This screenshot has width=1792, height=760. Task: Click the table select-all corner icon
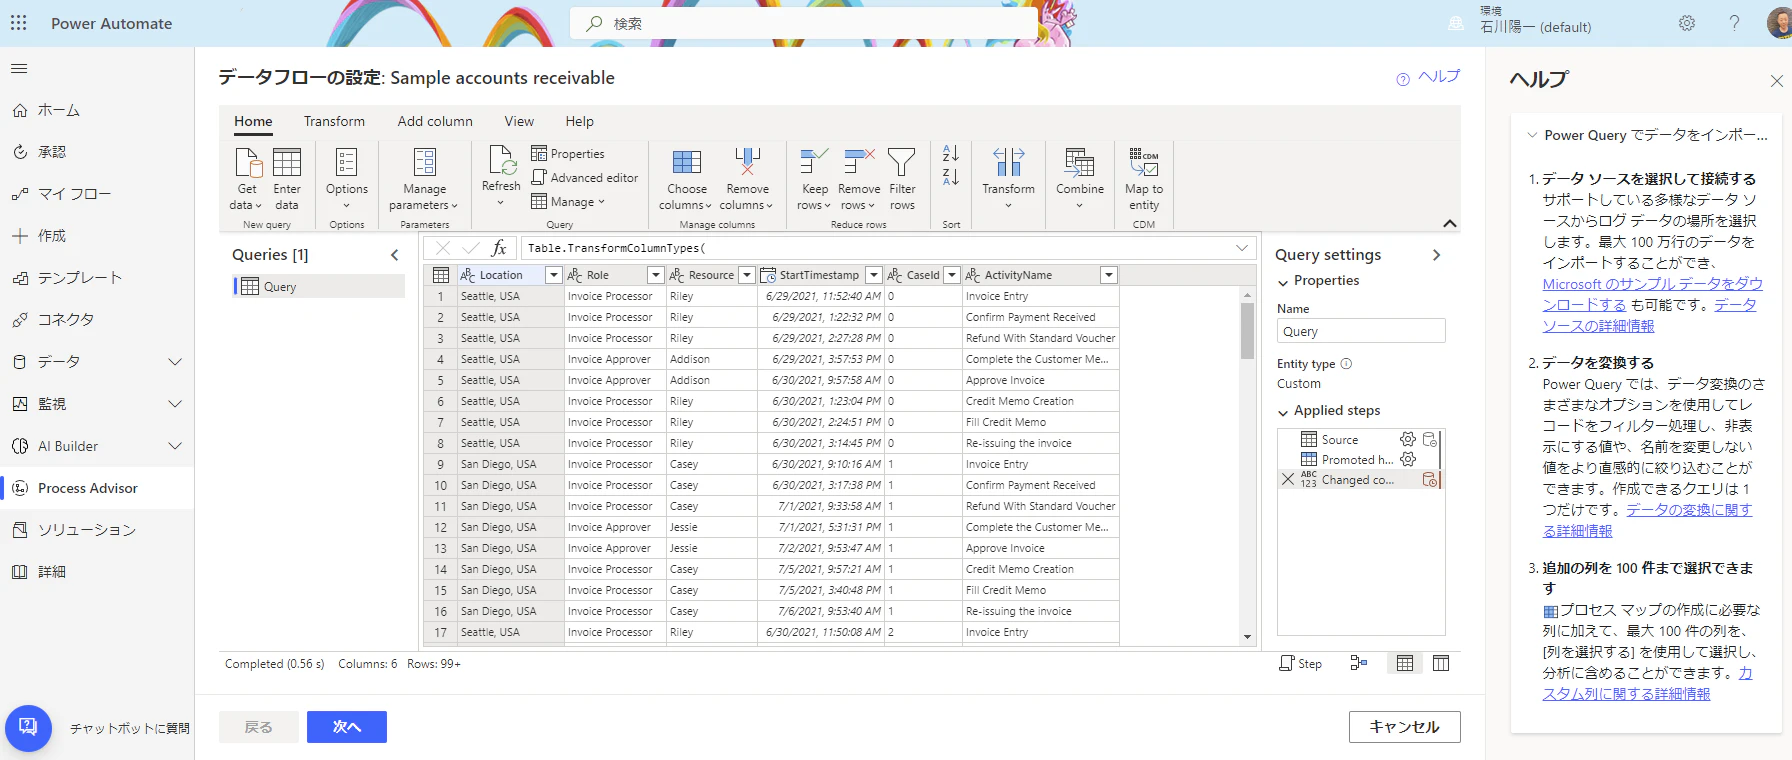click(441, 275)
